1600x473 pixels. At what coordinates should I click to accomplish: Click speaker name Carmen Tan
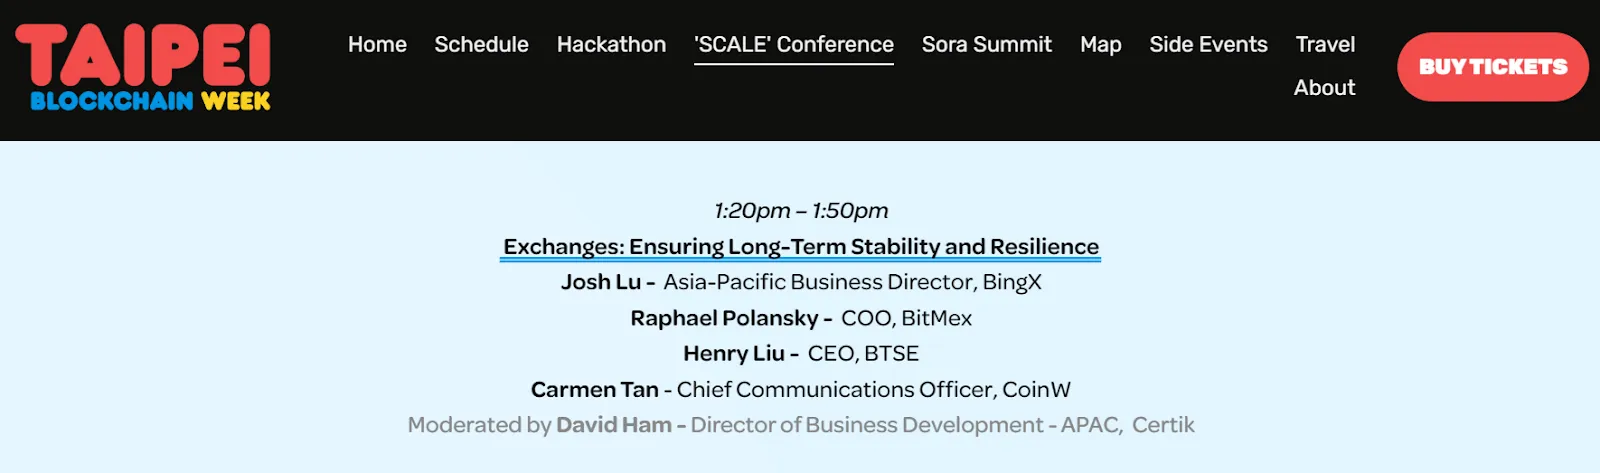[594, 390]
